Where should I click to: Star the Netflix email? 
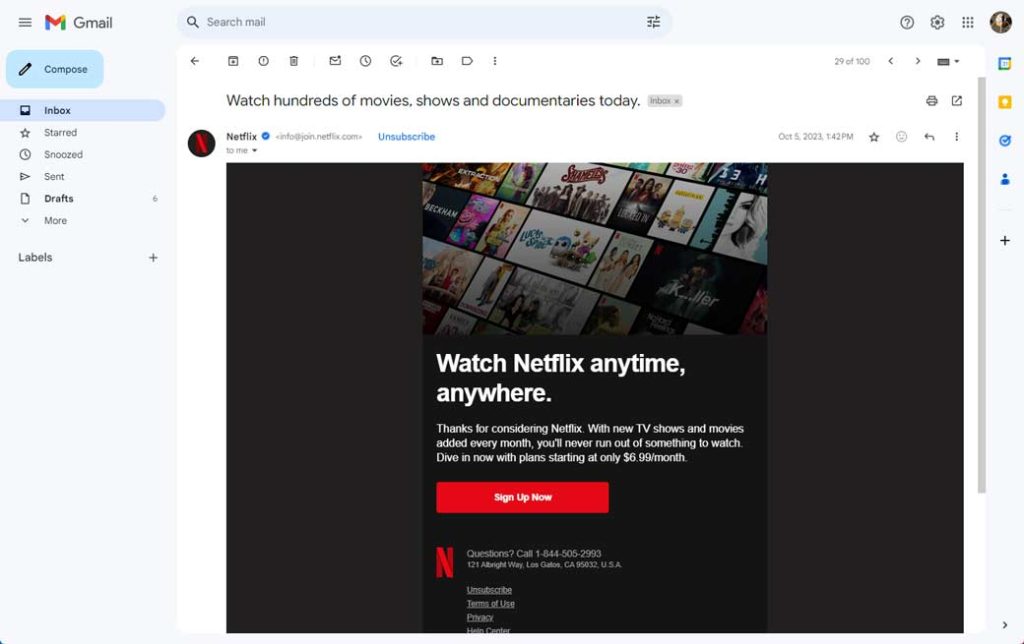[x=874, y=137]
